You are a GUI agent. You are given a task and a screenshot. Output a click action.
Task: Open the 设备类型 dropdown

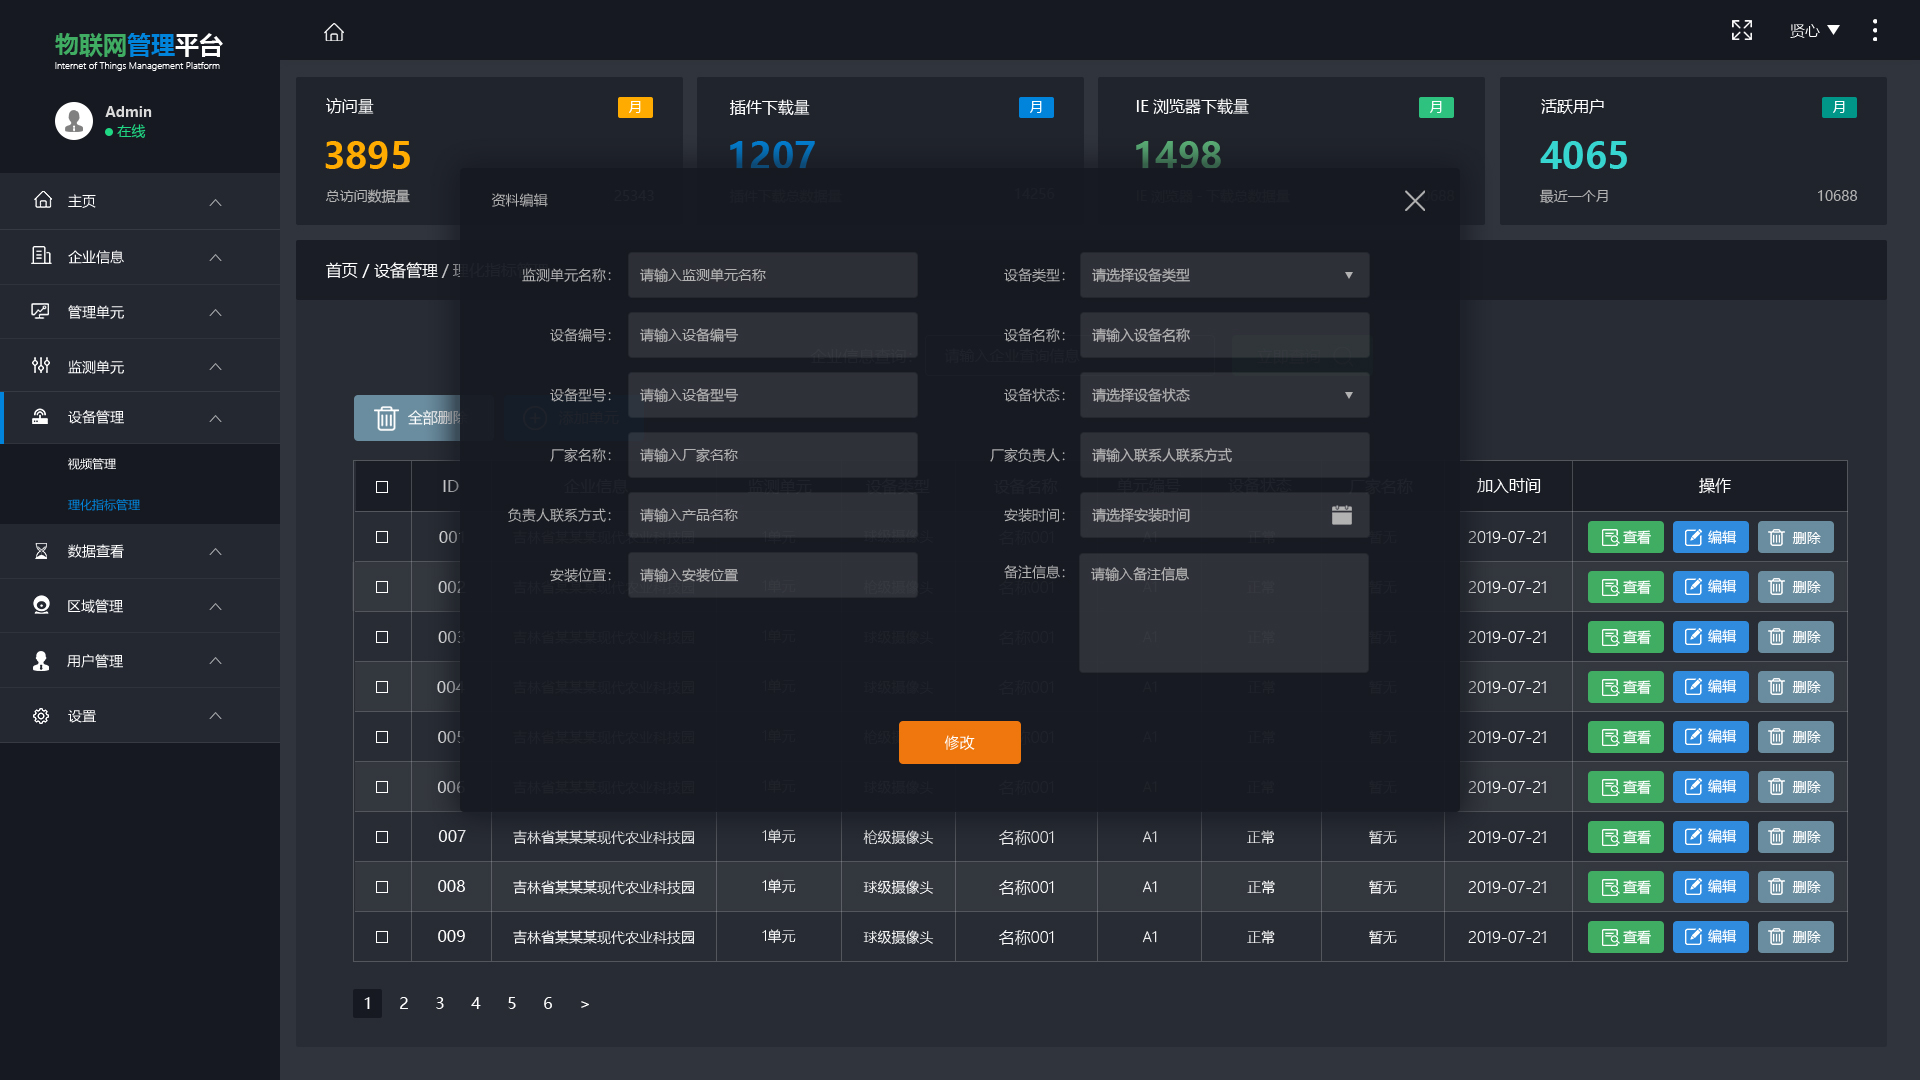tap(1224, 275)
